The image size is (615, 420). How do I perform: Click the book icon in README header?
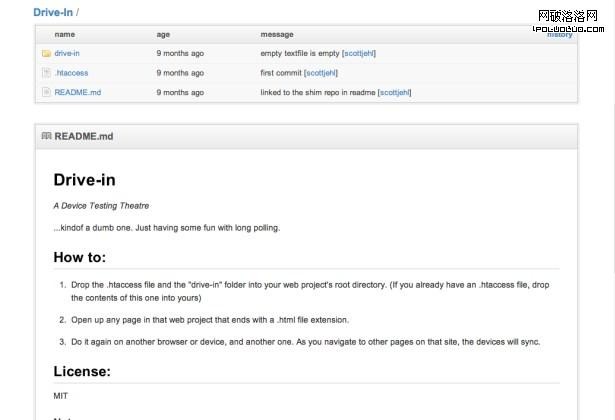coord(46,135)
